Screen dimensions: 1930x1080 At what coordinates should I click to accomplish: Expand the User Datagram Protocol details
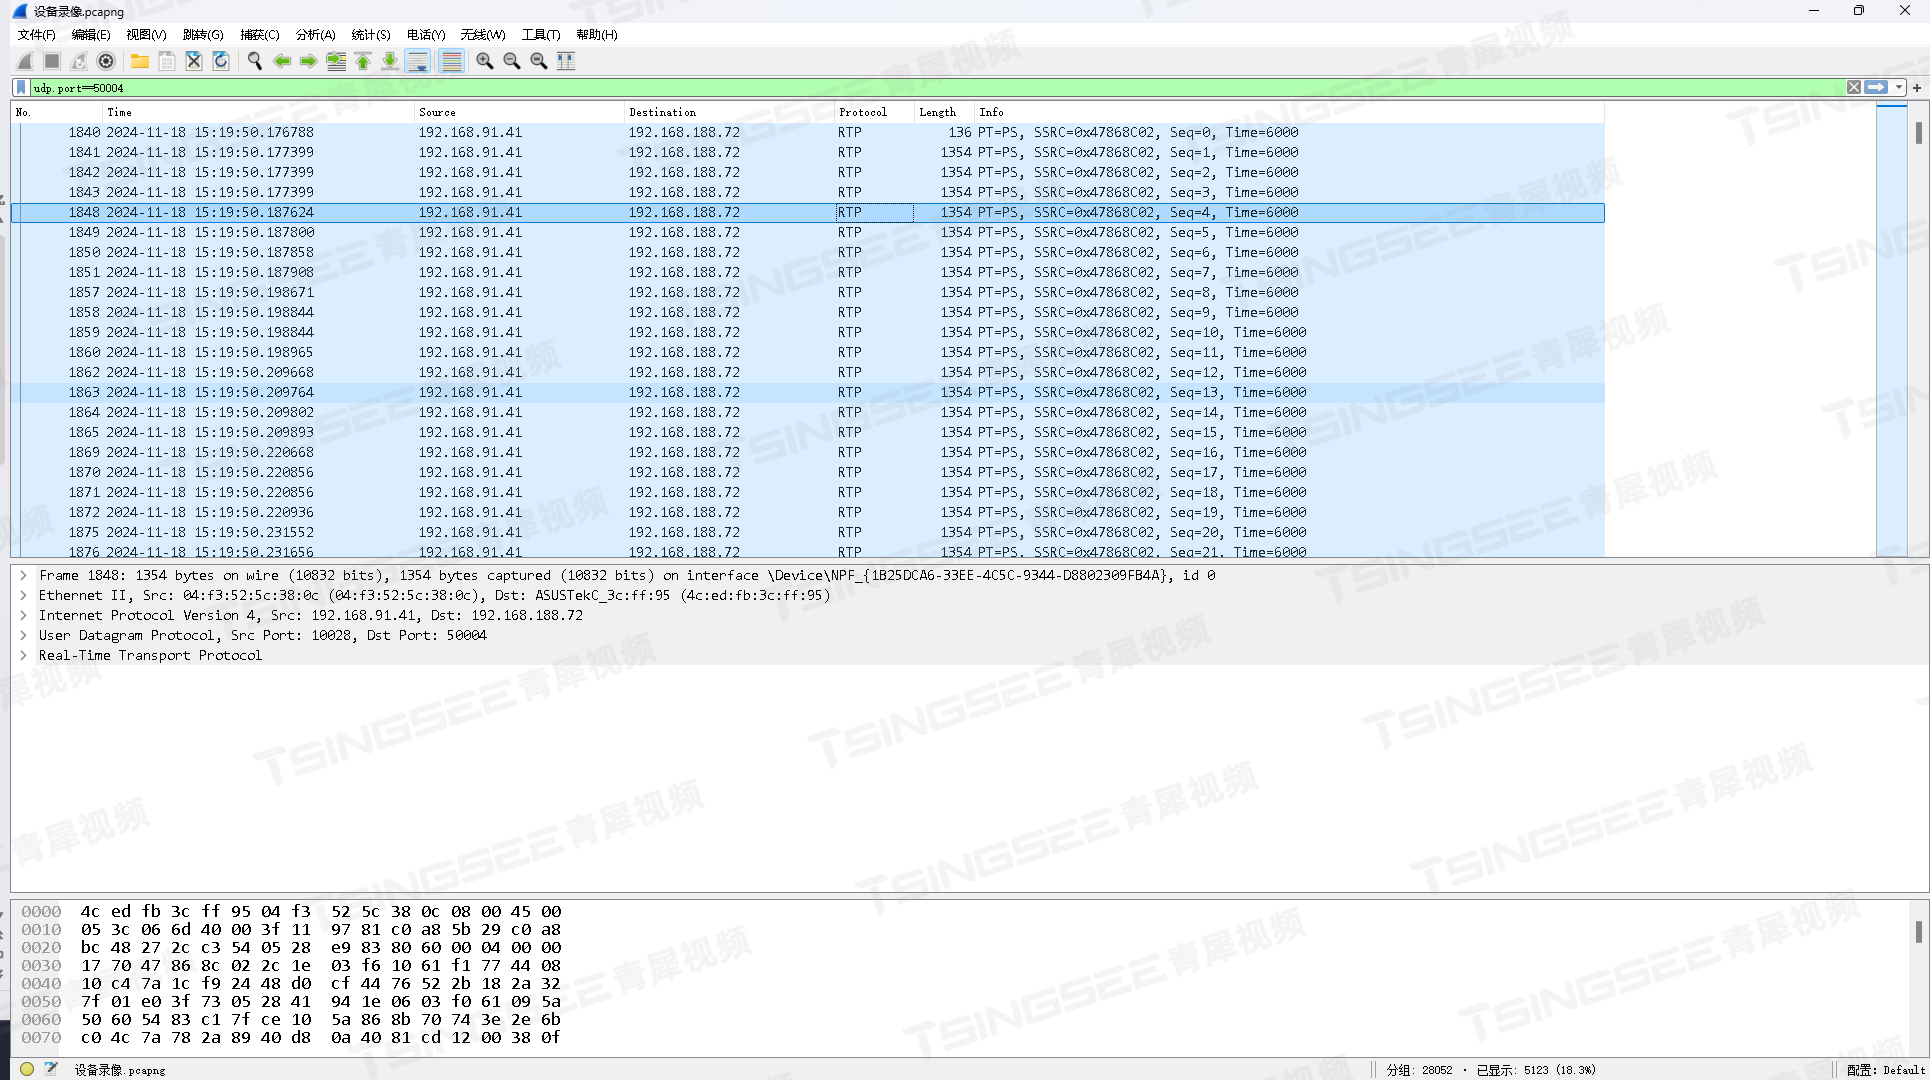[23, 636]
